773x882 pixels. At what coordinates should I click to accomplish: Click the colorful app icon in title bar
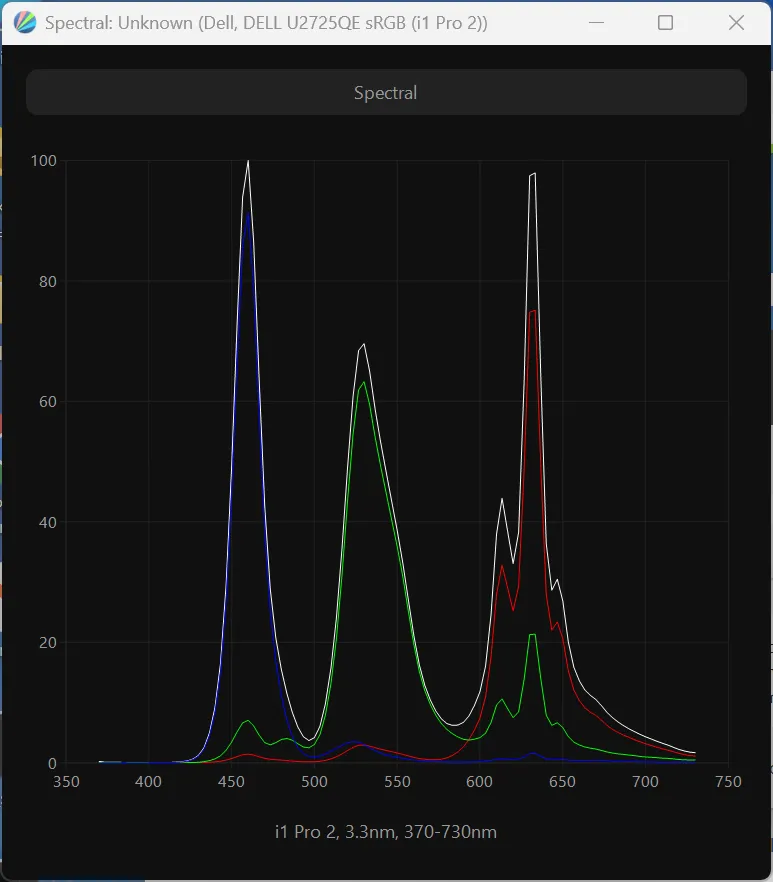26,23
